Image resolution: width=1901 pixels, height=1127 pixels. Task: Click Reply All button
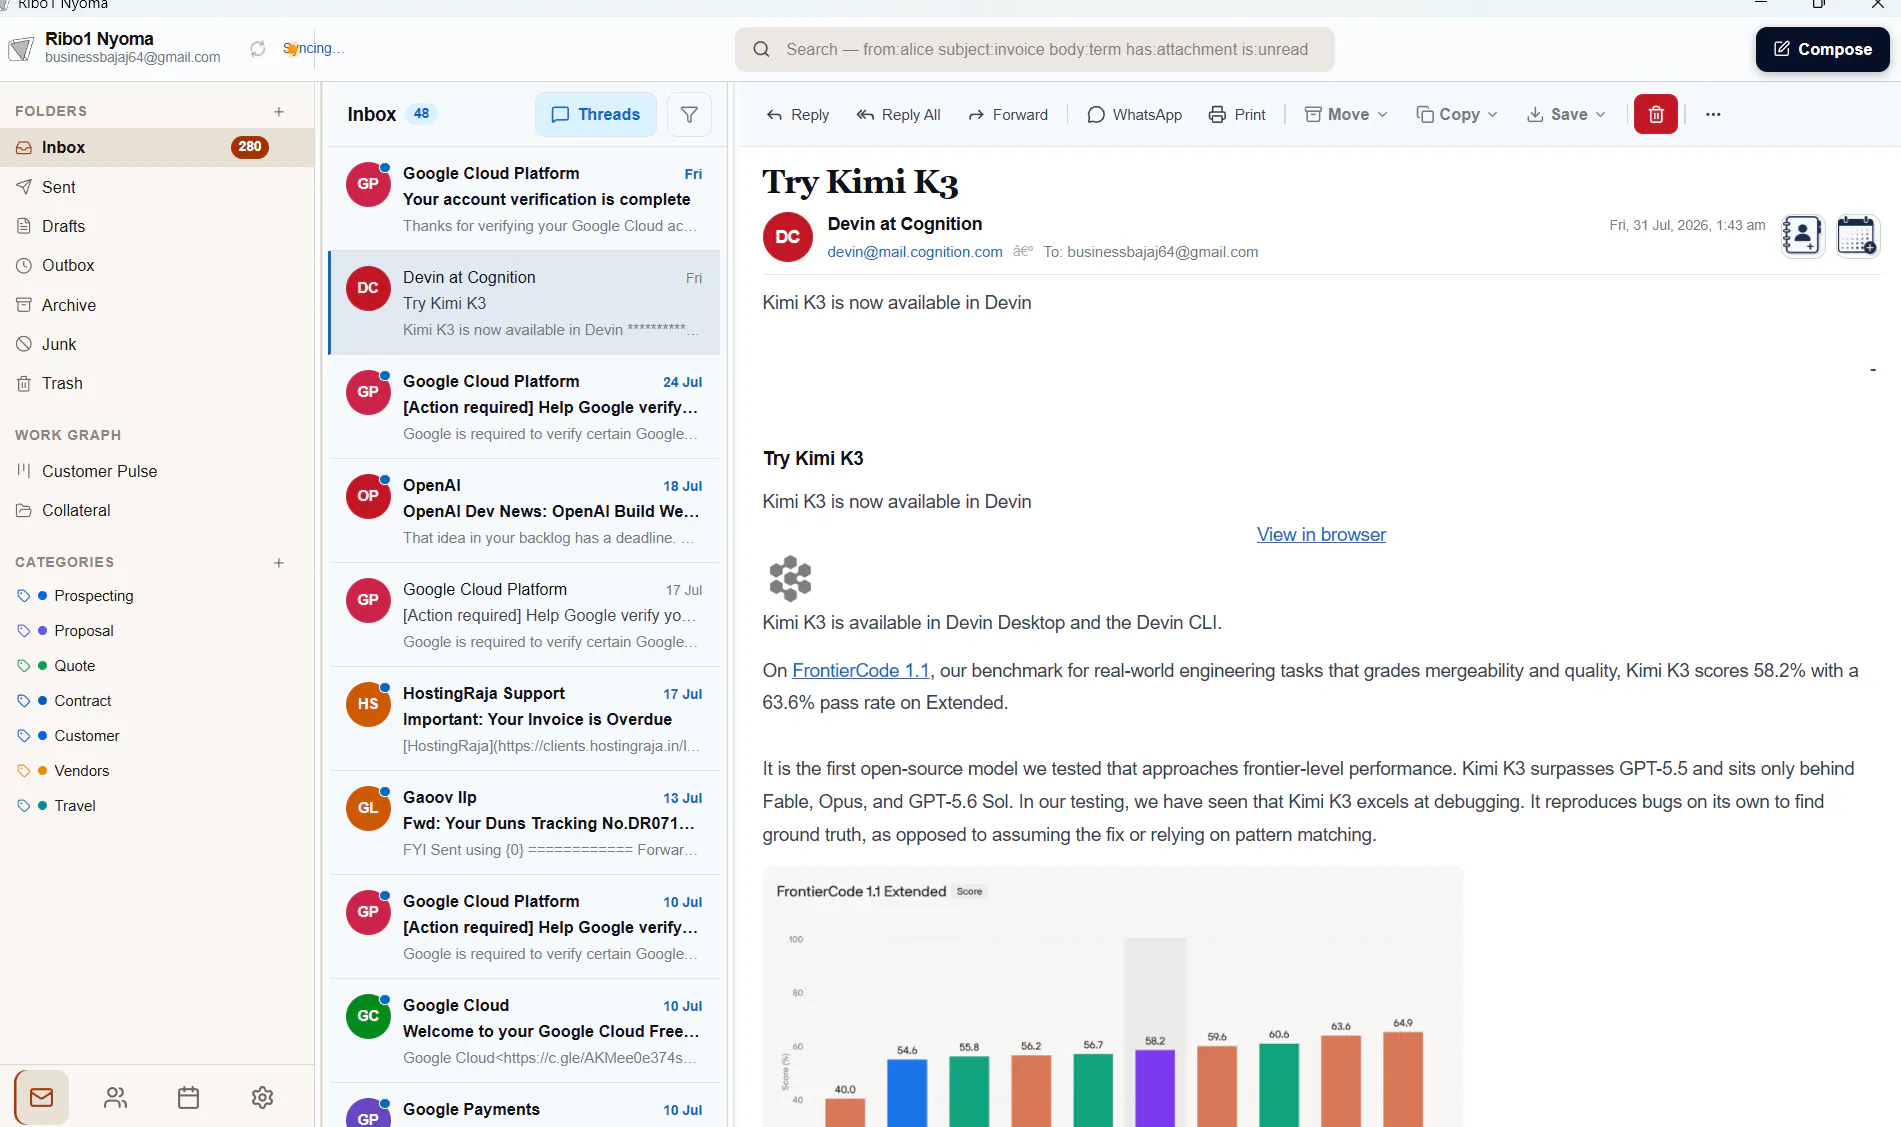[898, 115]
